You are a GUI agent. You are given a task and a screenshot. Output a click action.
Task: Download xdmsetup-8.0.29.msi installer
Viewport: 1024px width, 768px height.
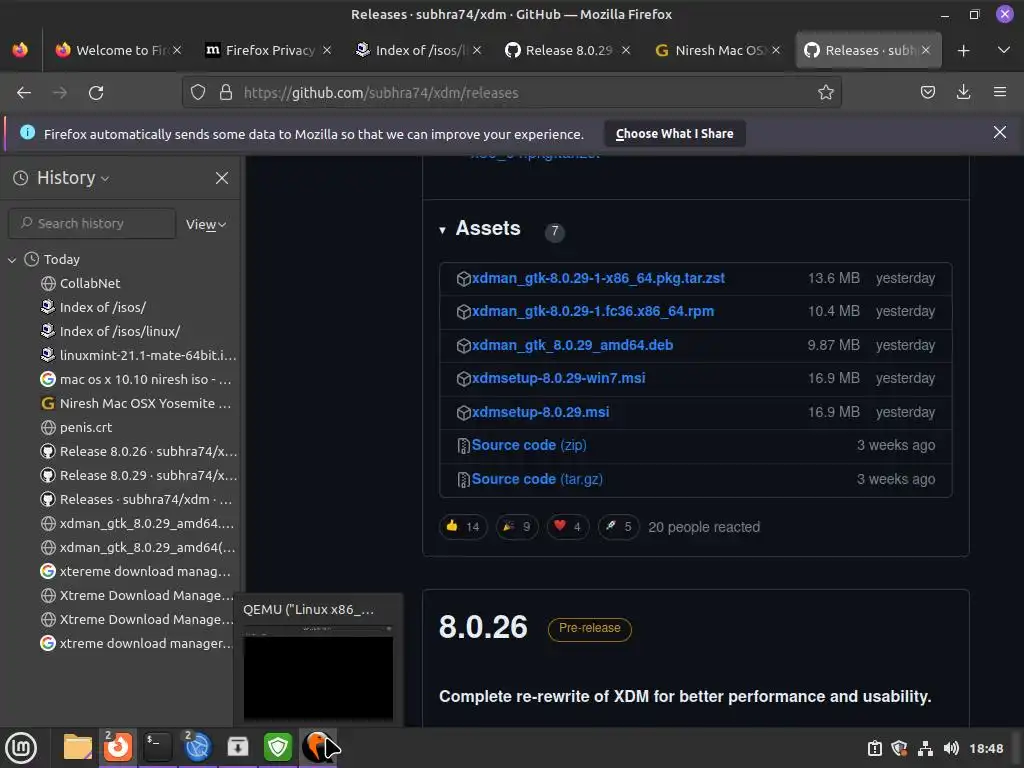point(540,412)
